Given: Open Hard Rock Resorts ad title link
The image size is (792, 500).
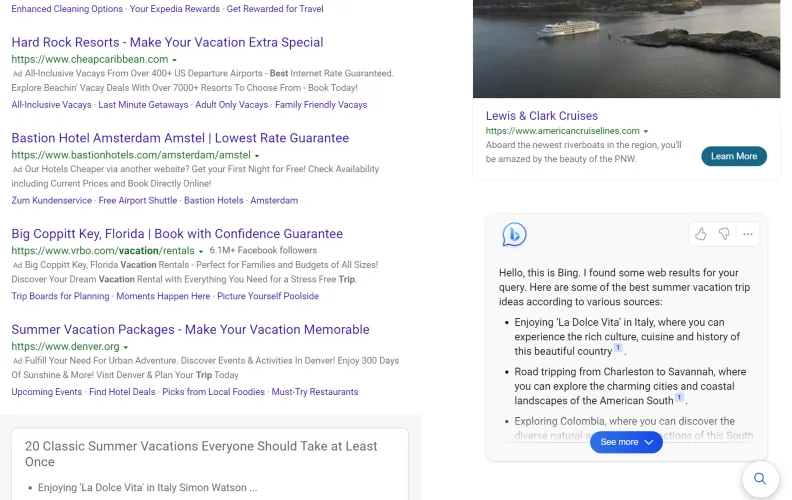Looking at the screenshot, I should coord(167,42).
